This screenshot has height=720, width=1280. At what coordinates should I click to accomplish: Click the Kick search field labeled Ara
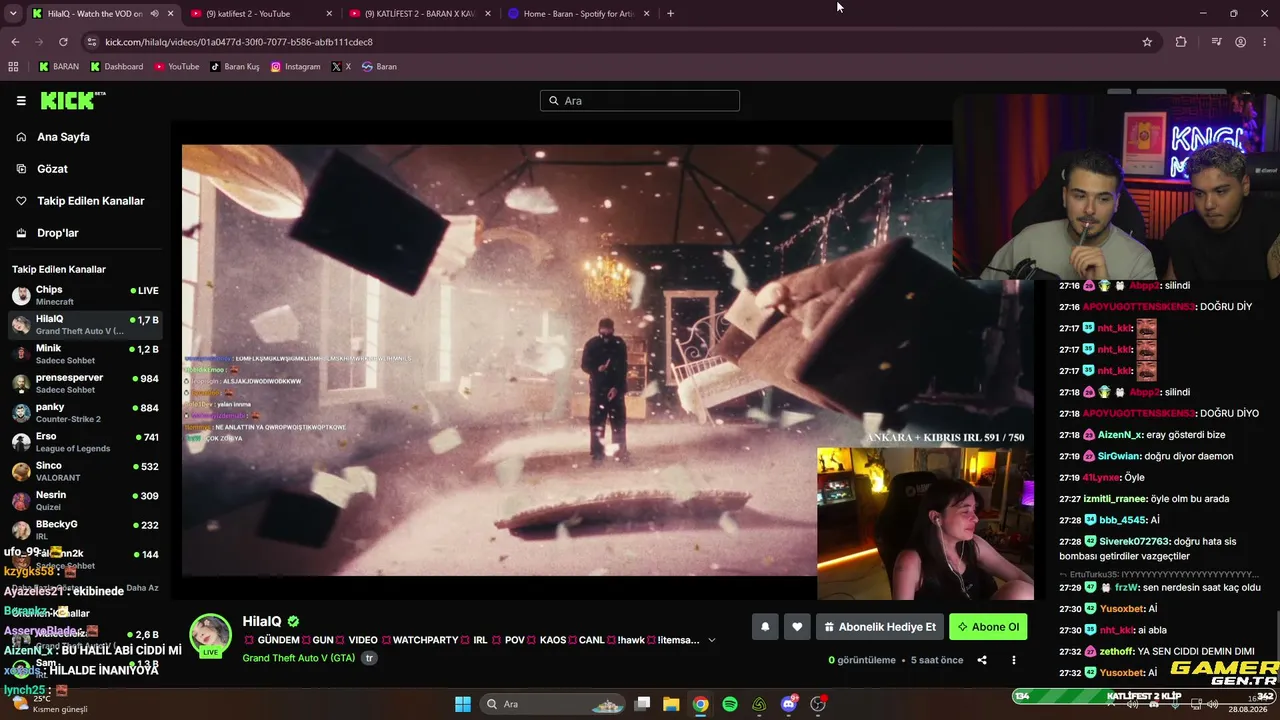tap(640, 101)
